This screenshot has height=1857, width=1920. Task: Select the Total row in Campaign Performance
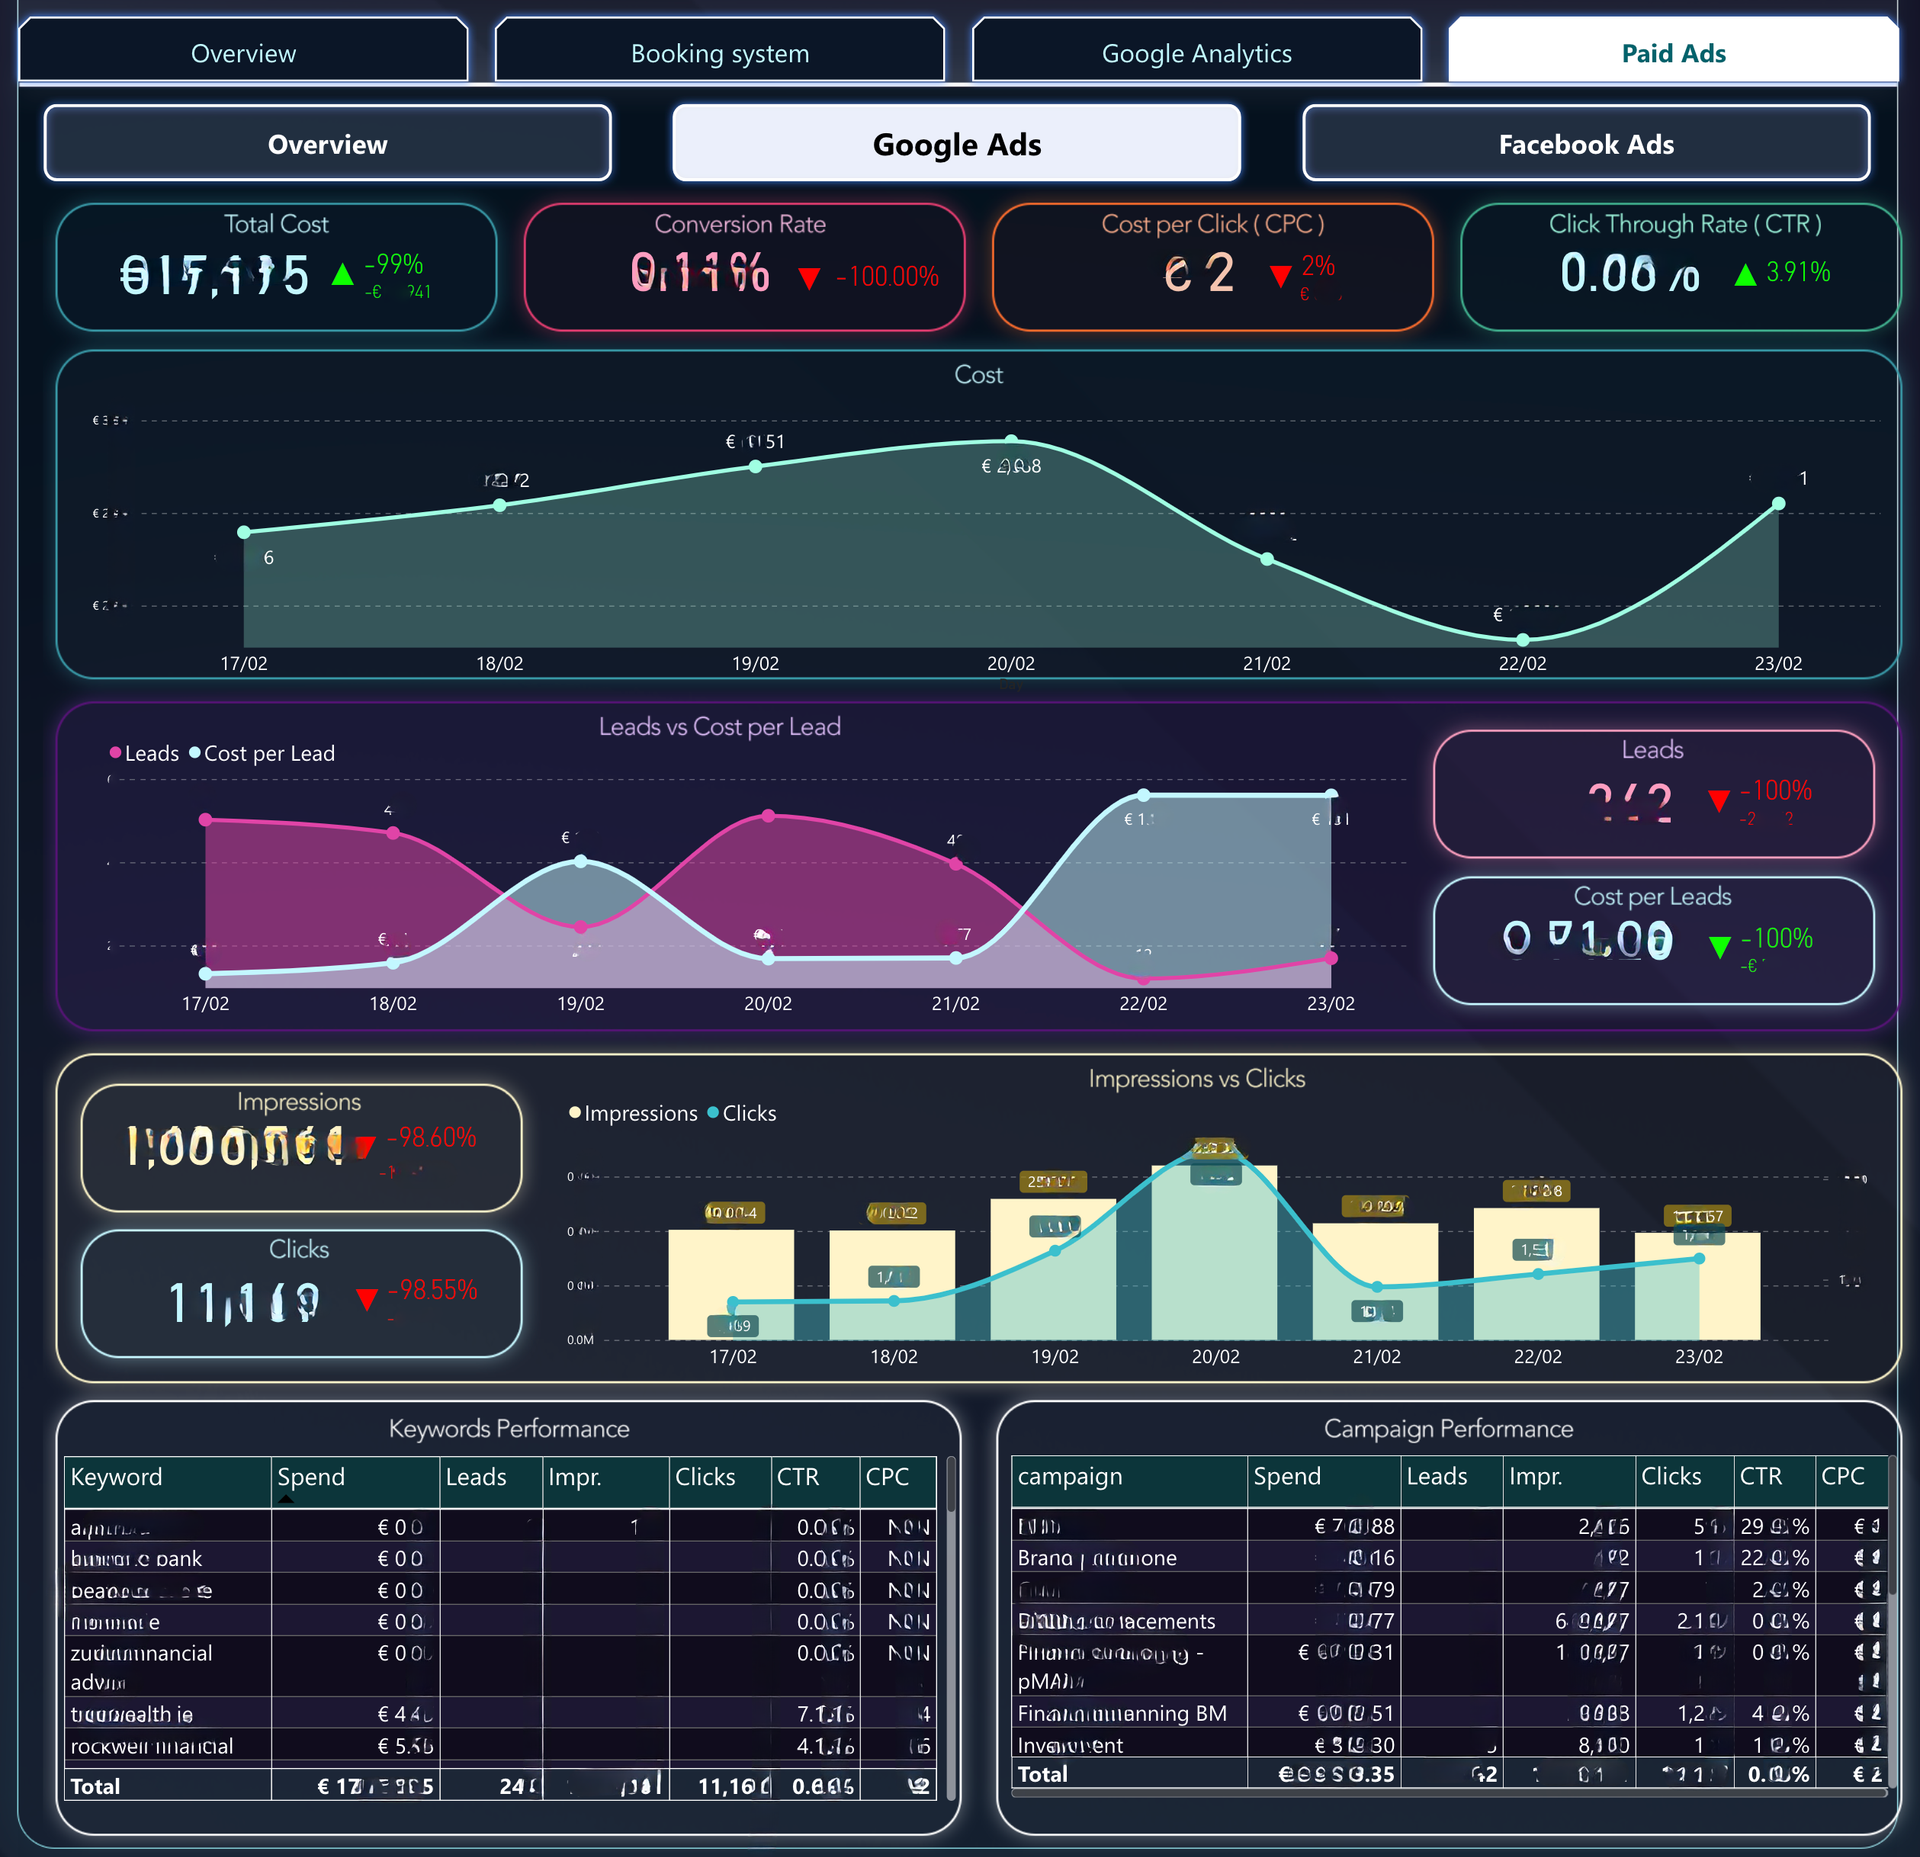tap(1449, 1774)
